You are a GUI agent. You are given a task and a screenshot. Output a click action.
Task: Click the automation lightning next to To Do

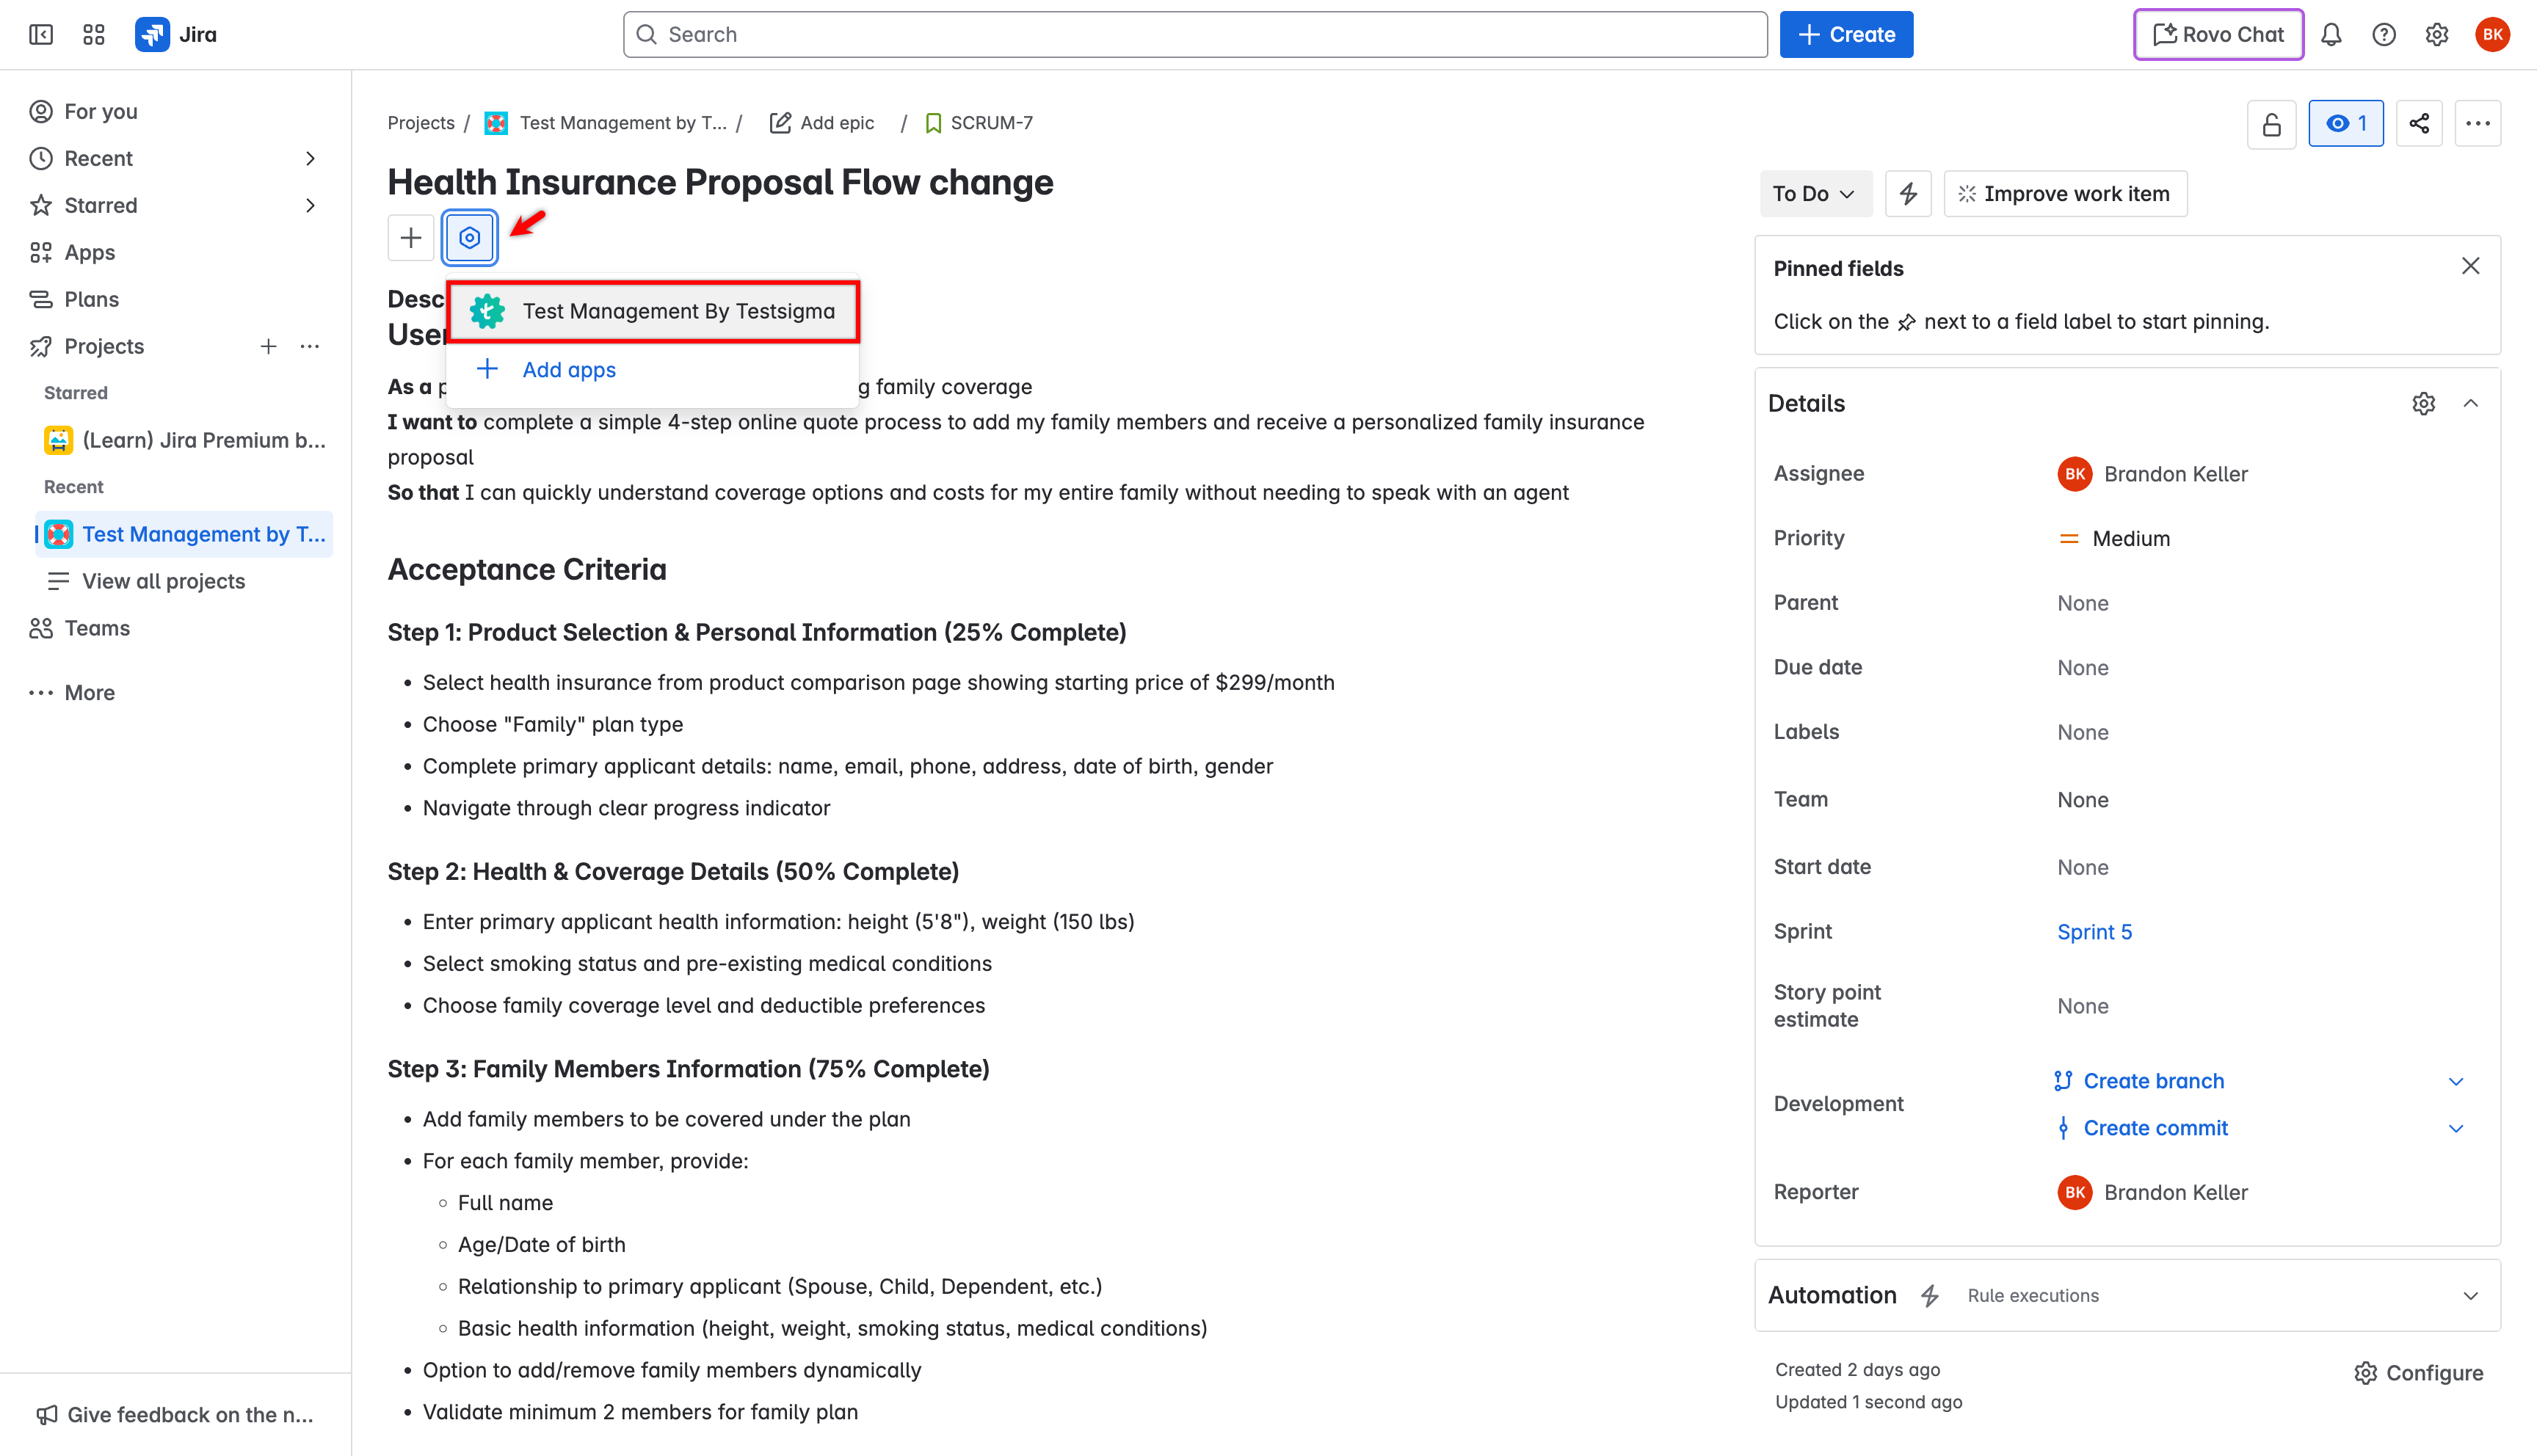(1908, 193)
